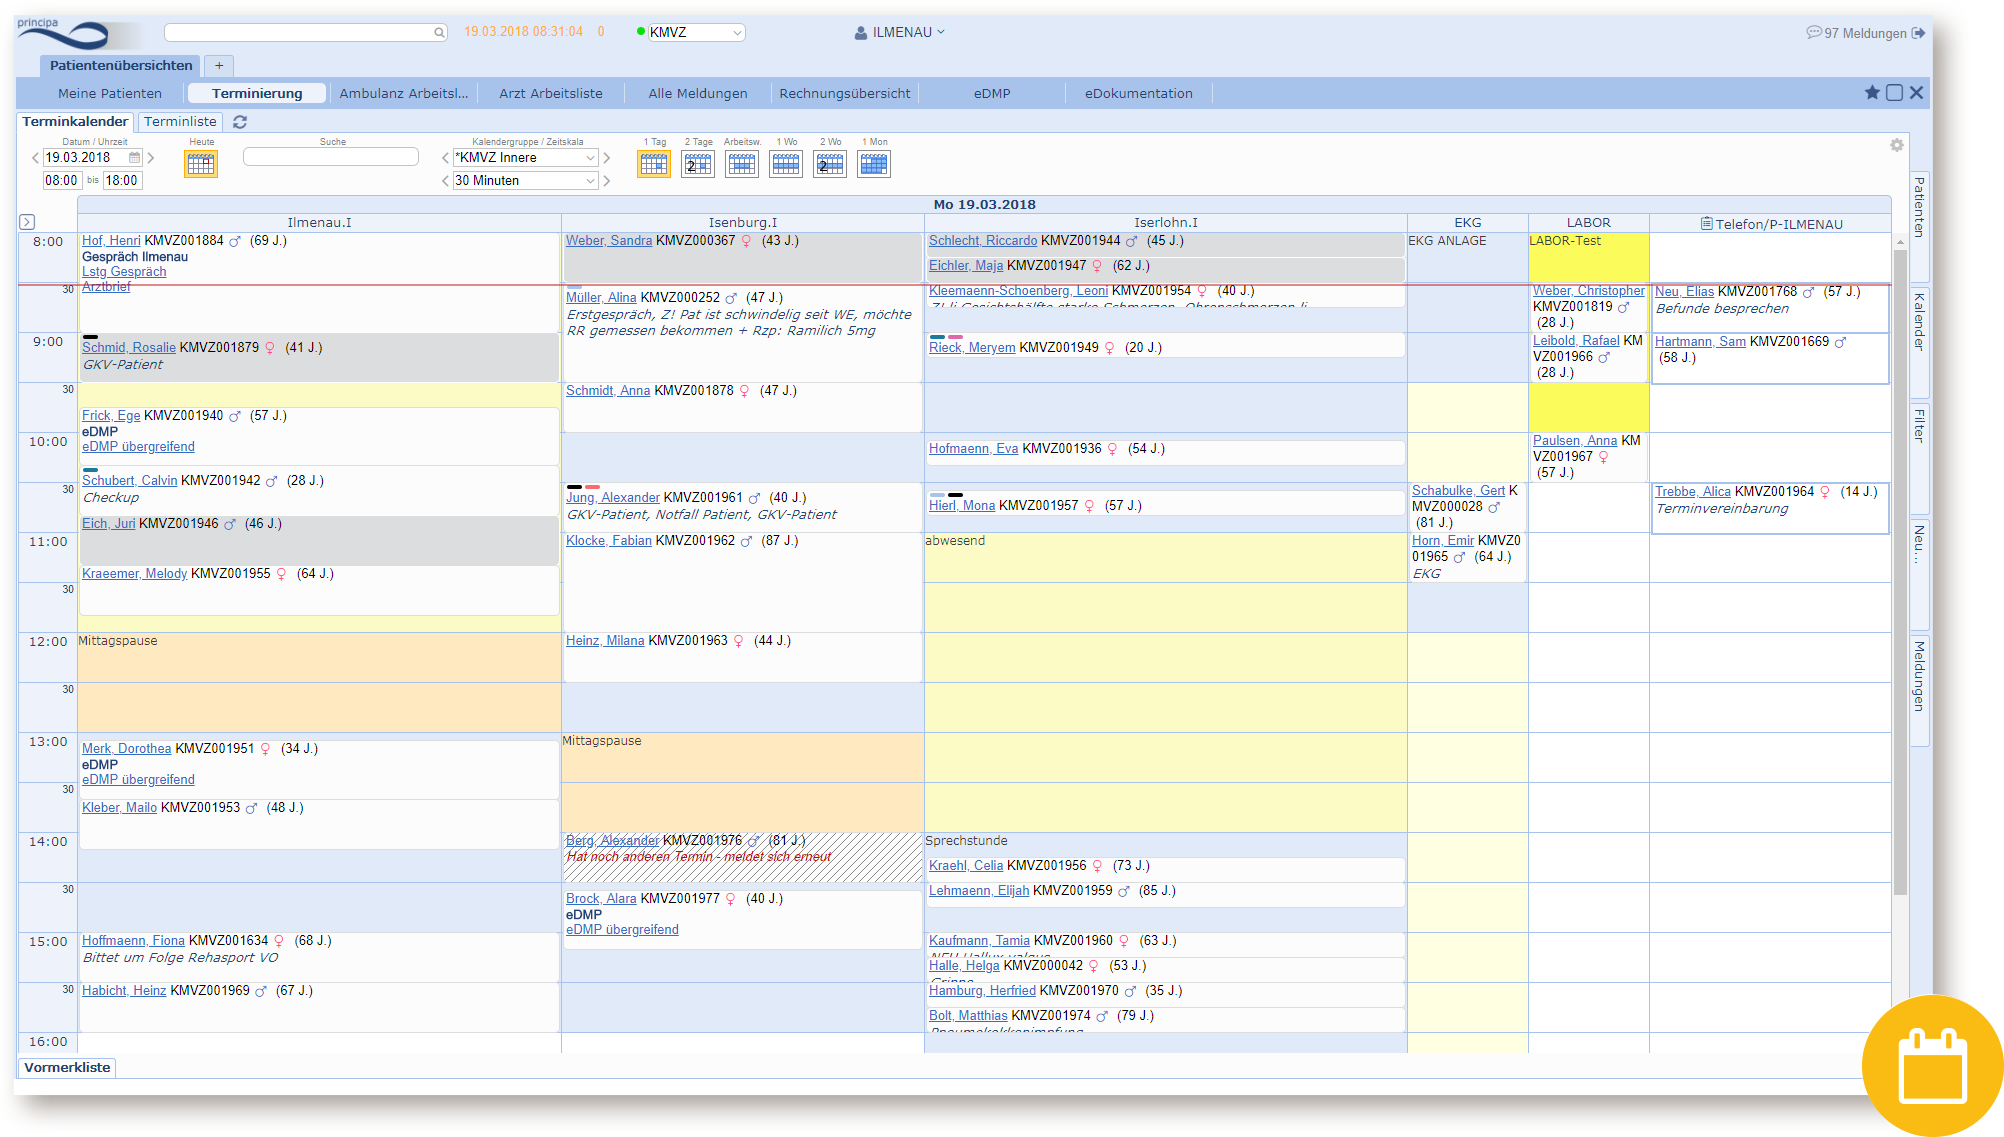Open the eDMP tab
Image resolution: width=2004 pixels, height=1137 pixels.
click(992, 93)
